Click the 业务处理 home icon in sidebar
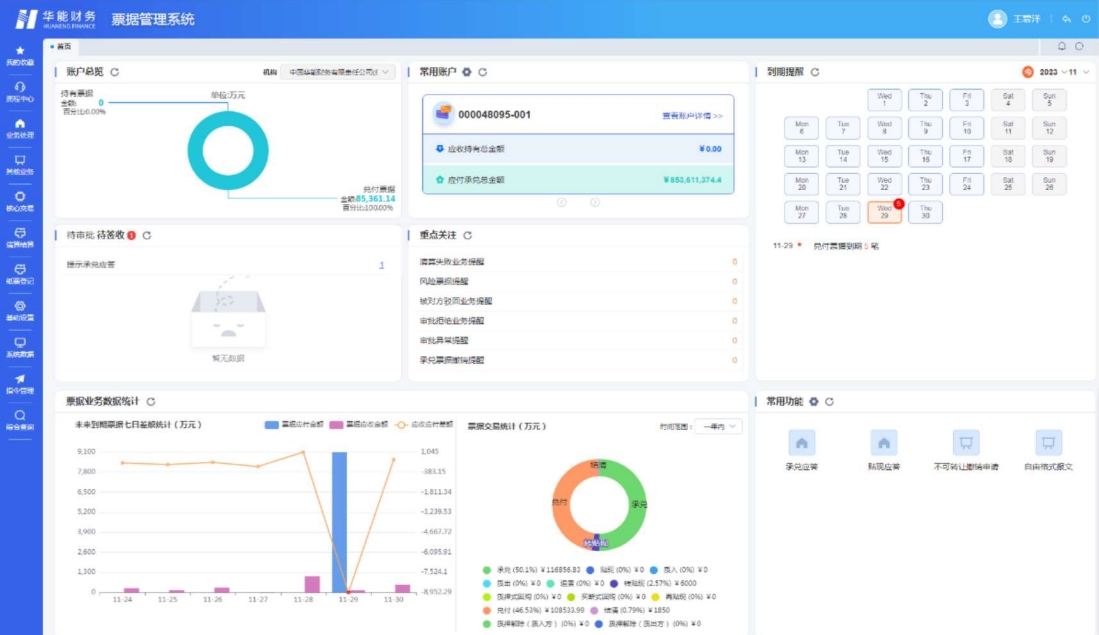 click(20, 124)
